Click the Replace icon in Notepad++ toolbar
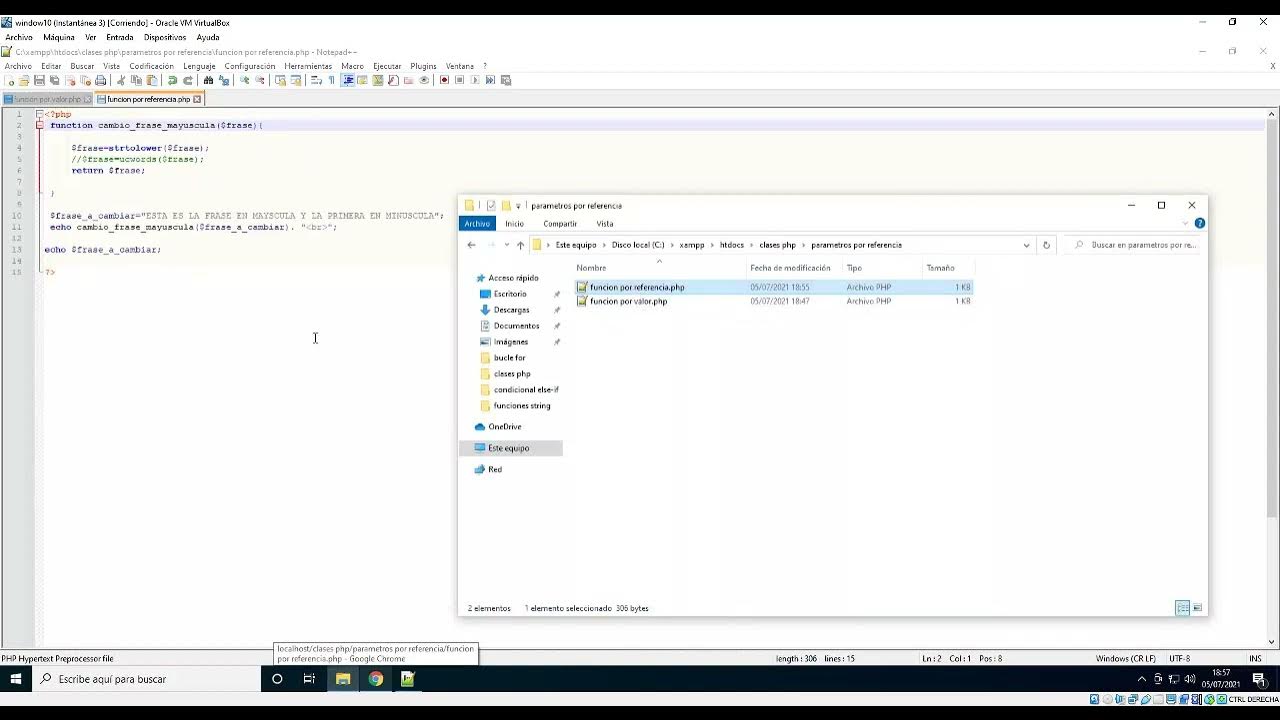 click(x=223, y=80)
